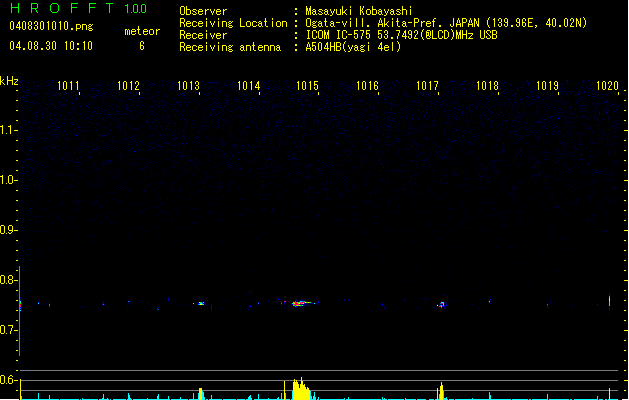Click the 0.8 kHz frequency label
Viewport: 629px width, 400px height.
click(x=7, y=280)
